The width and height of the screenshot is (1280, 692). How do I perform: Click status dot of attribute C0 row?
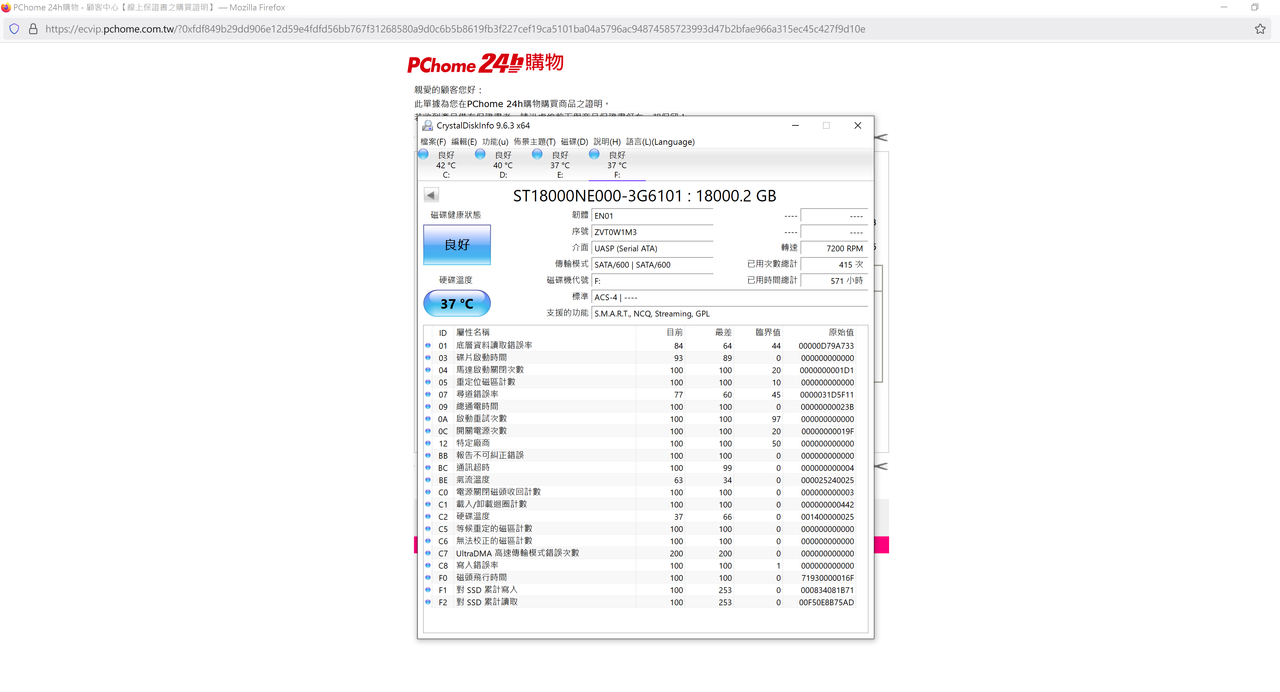click(x=428, y=493)
